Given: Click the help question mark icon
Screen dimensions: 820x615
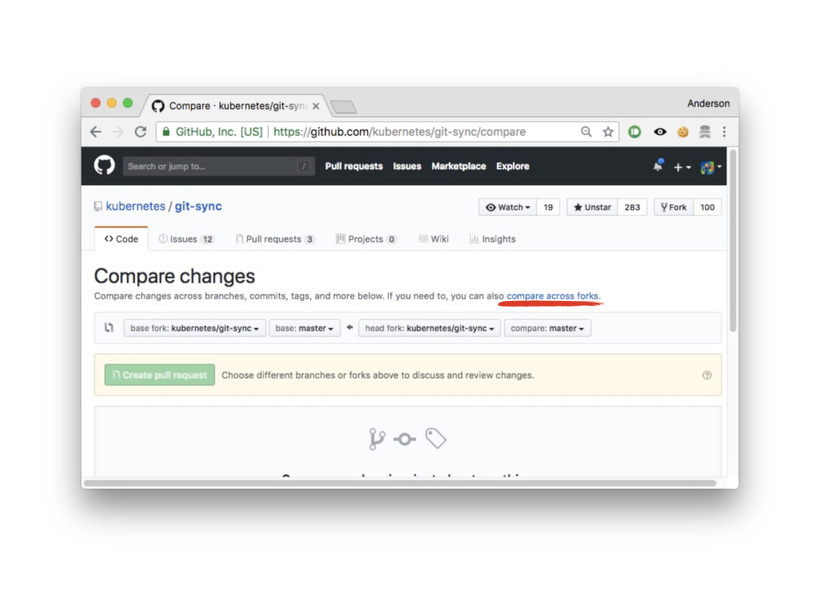Looking at the screenshot, I should pyautogui.click(x=707, y=375).
